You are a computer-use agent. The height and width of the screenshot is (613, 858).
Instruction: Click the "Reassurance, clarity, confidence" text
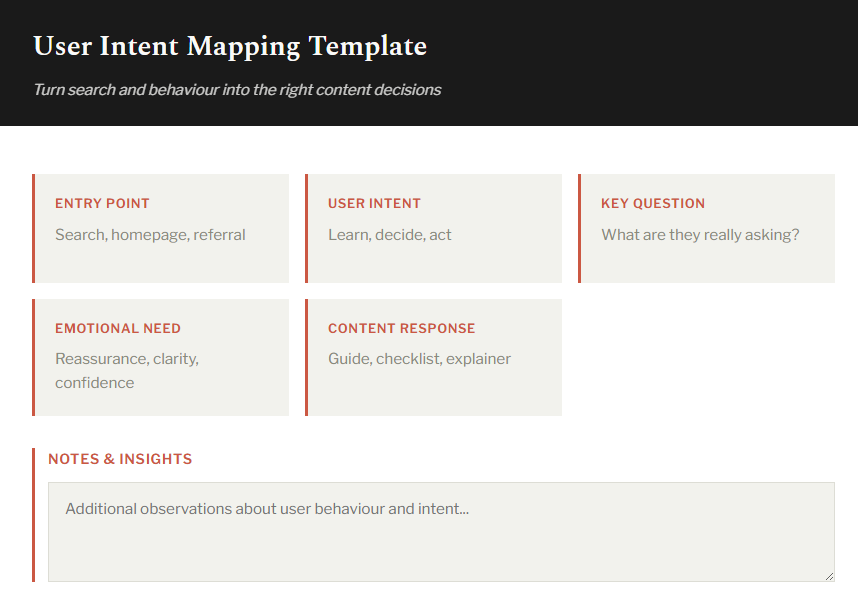tap(126, 370)
